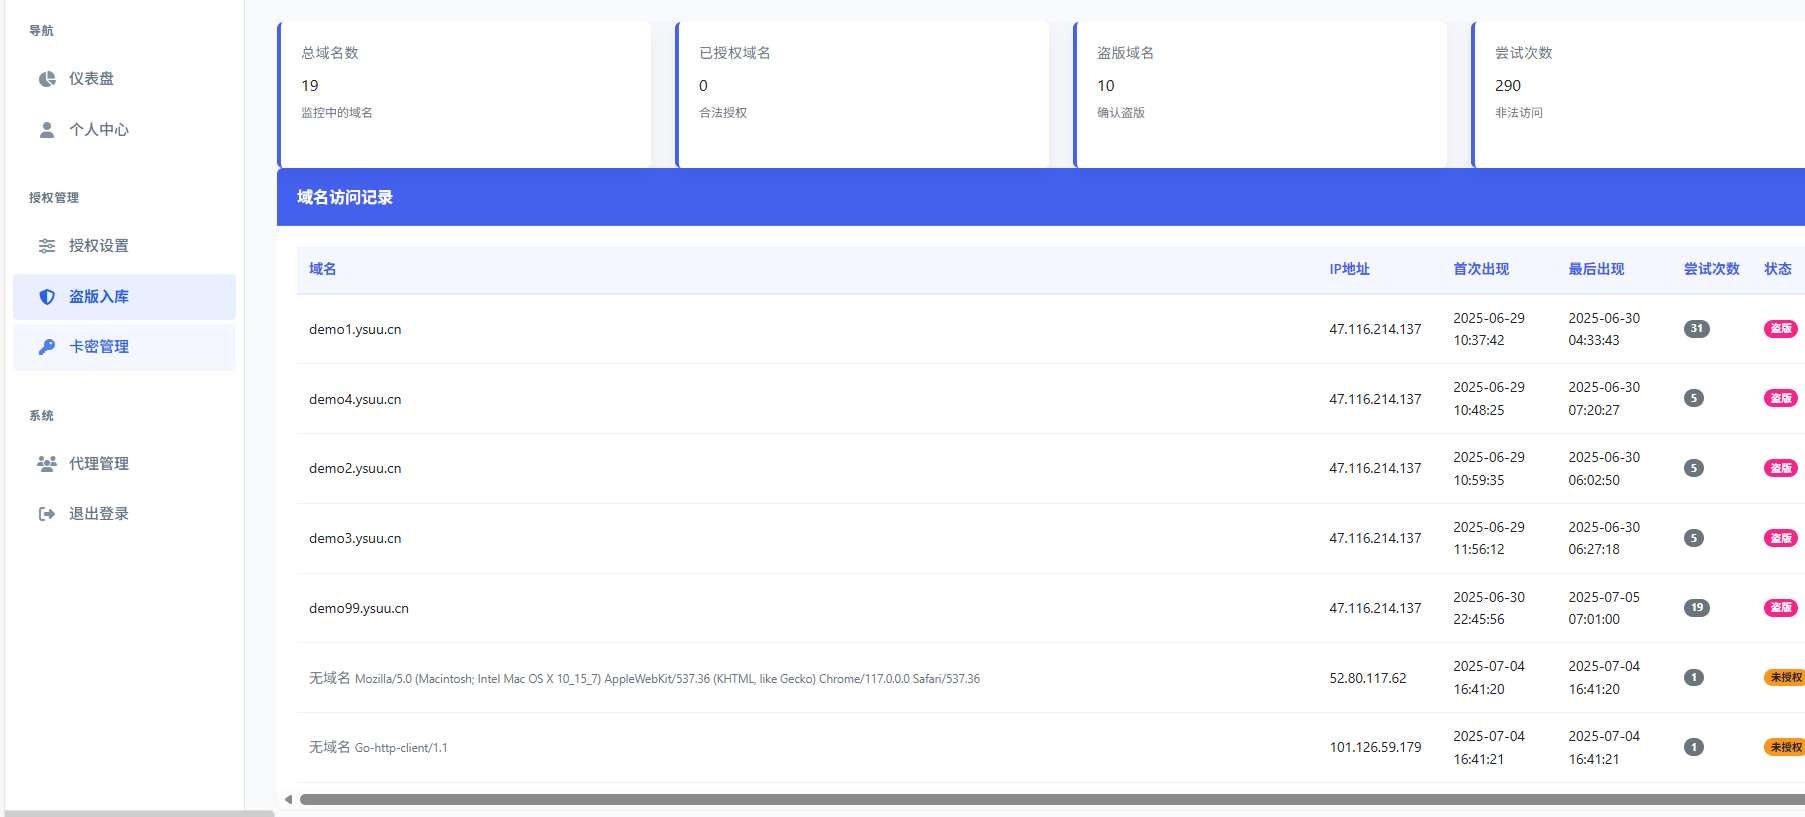Click the 最后出现 column header
1805x817 pixels.
pyautogui.click(x=1596, y=269)
